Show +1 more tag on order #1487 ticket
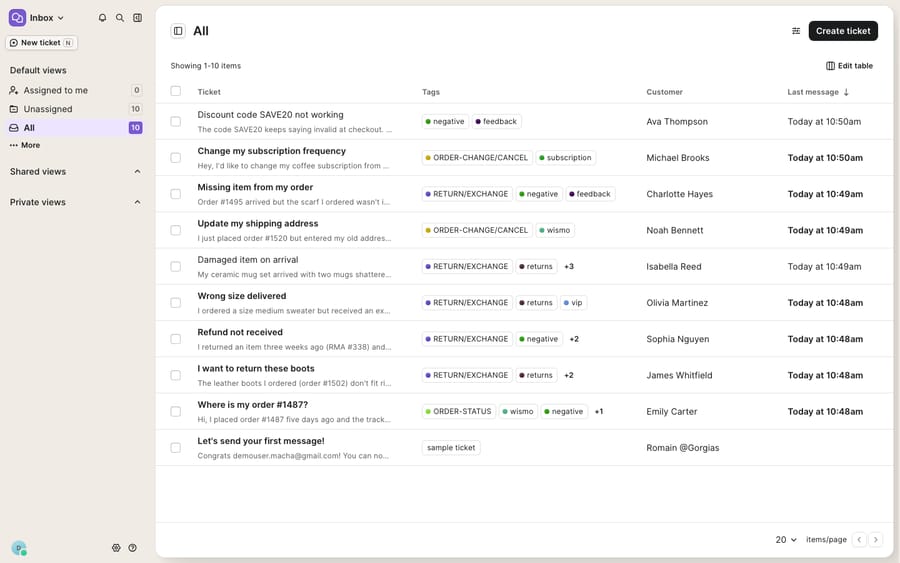Viewport: 900px width, 563px height. click(x=599, y=411)
